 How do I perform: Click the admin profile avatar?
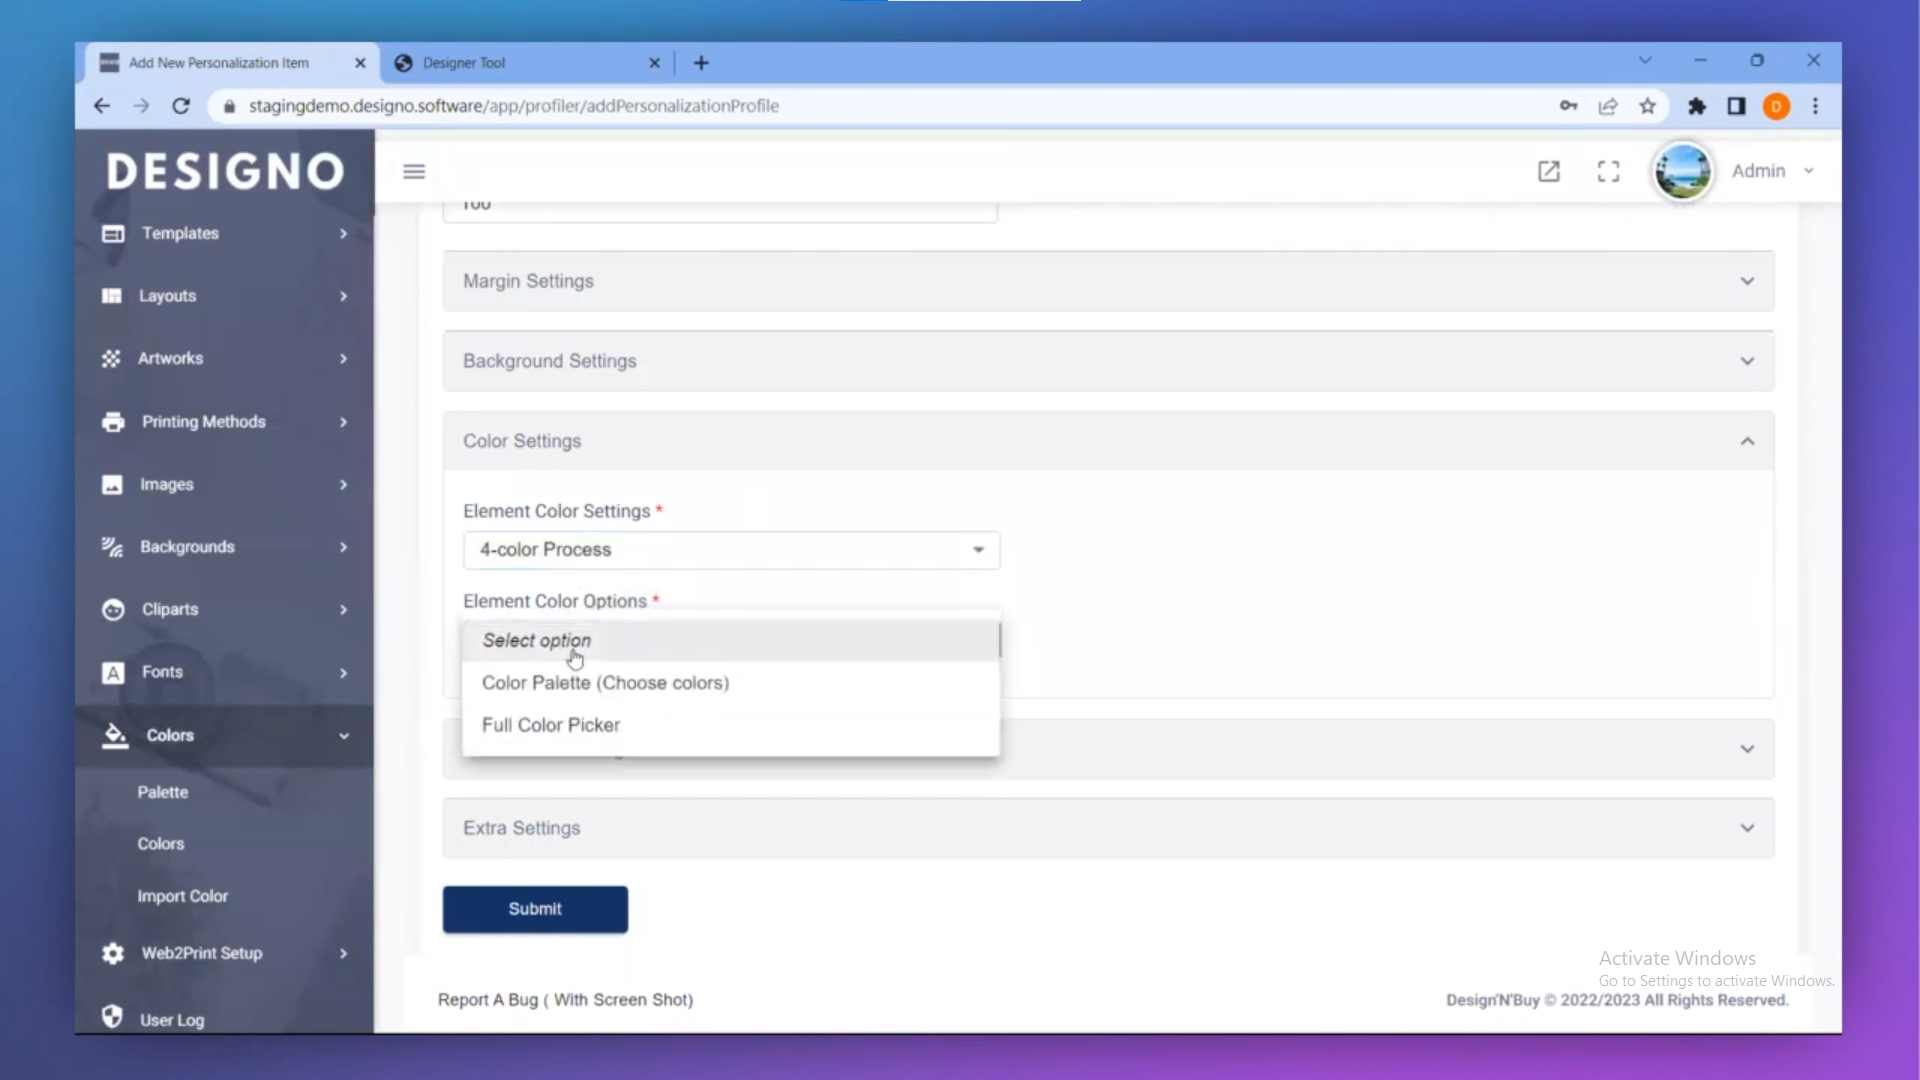pos(1682,172)
